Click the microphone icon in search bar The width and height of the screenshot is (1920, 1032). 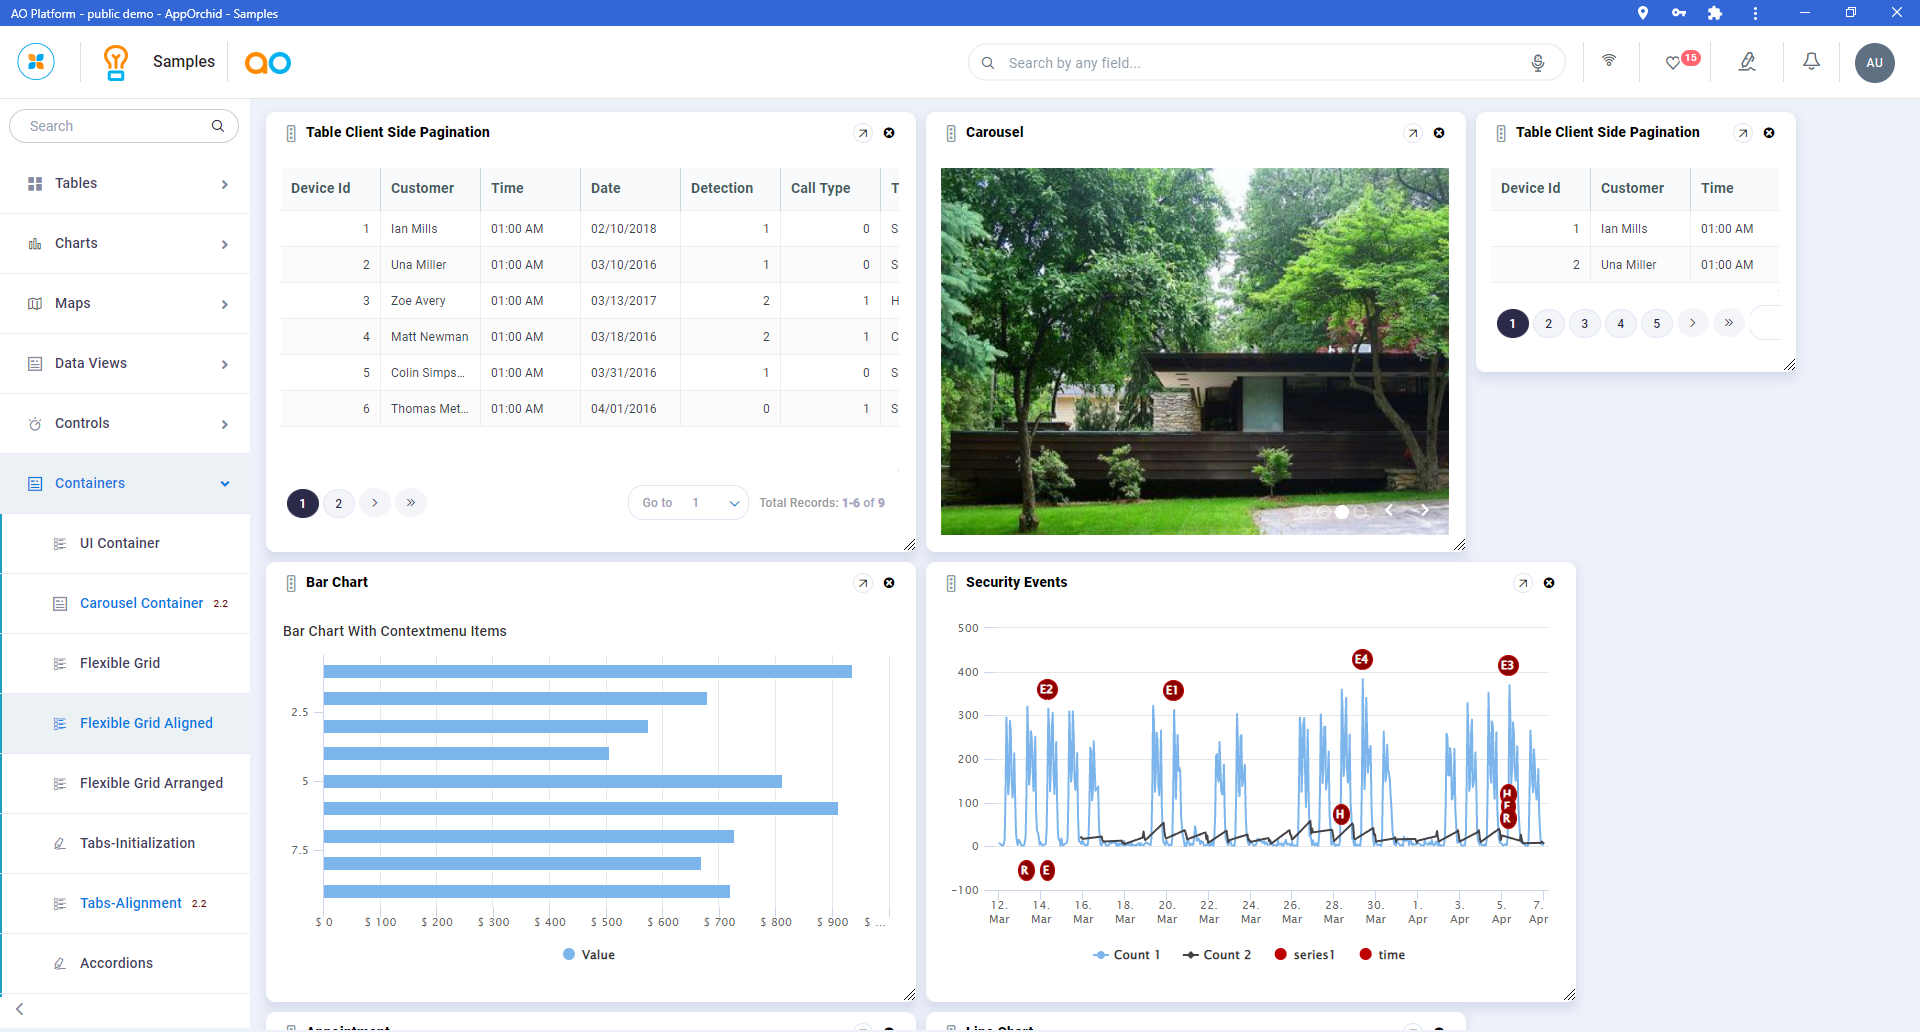[1538, 63]
